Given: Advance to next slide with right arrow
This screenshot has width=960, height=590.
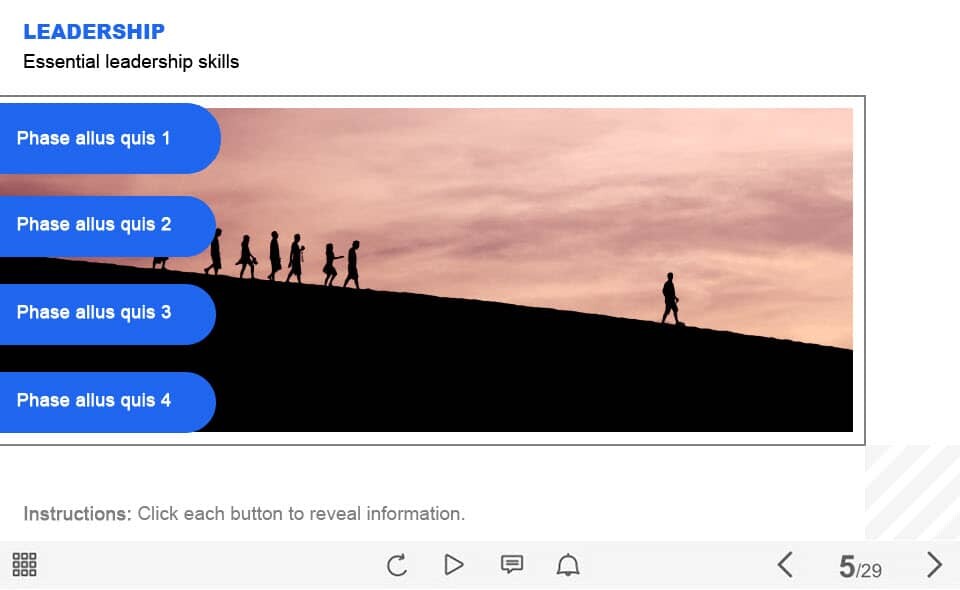Looking at the screenshot, I should (934, 565).
